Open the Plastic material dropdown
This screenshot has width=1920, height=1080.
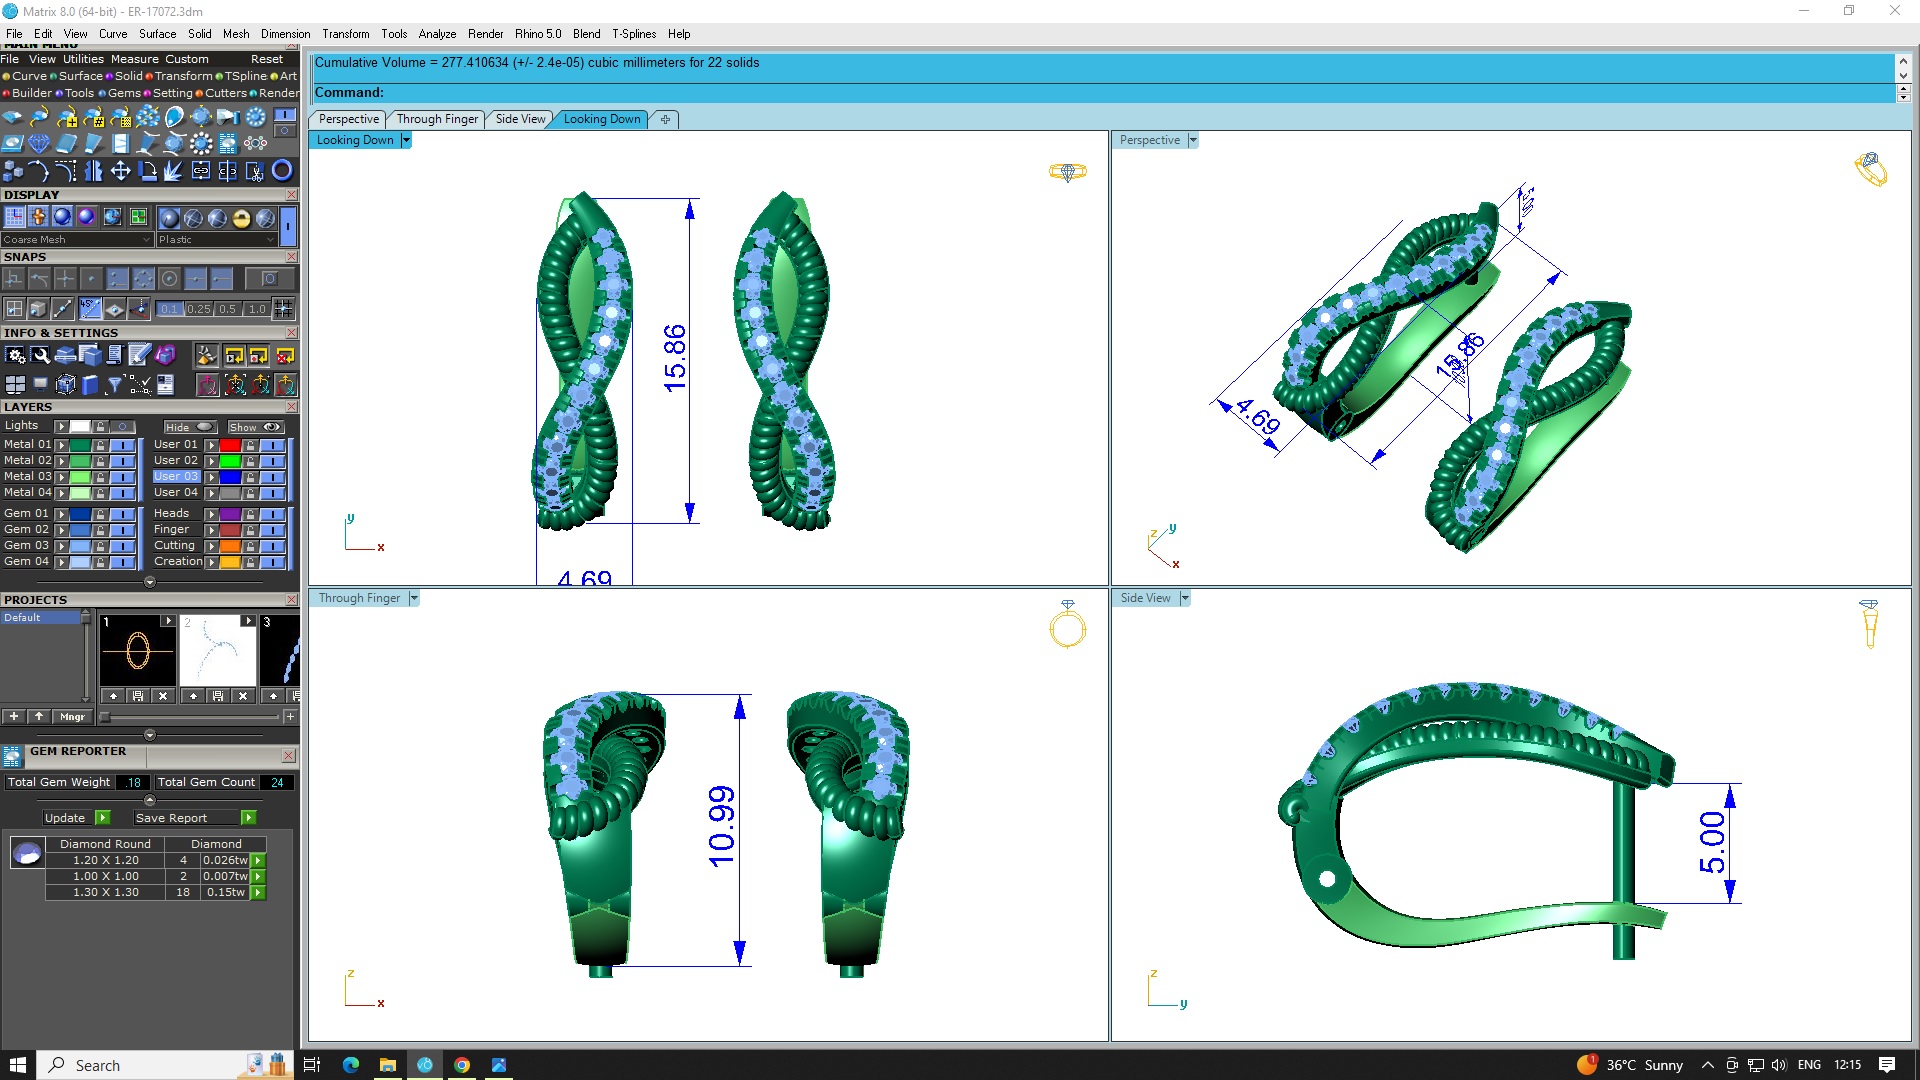click(215, 240)
